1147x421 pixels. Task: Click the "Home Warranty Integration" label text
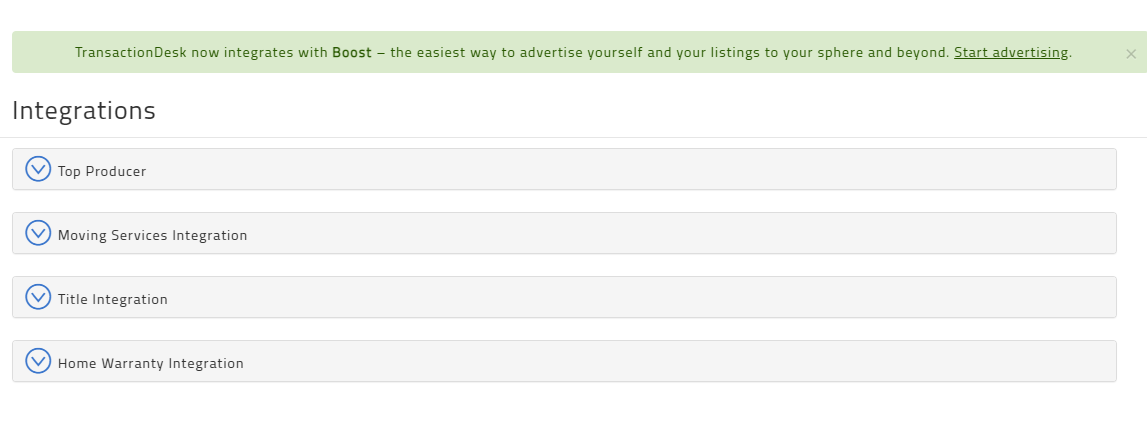151,363
